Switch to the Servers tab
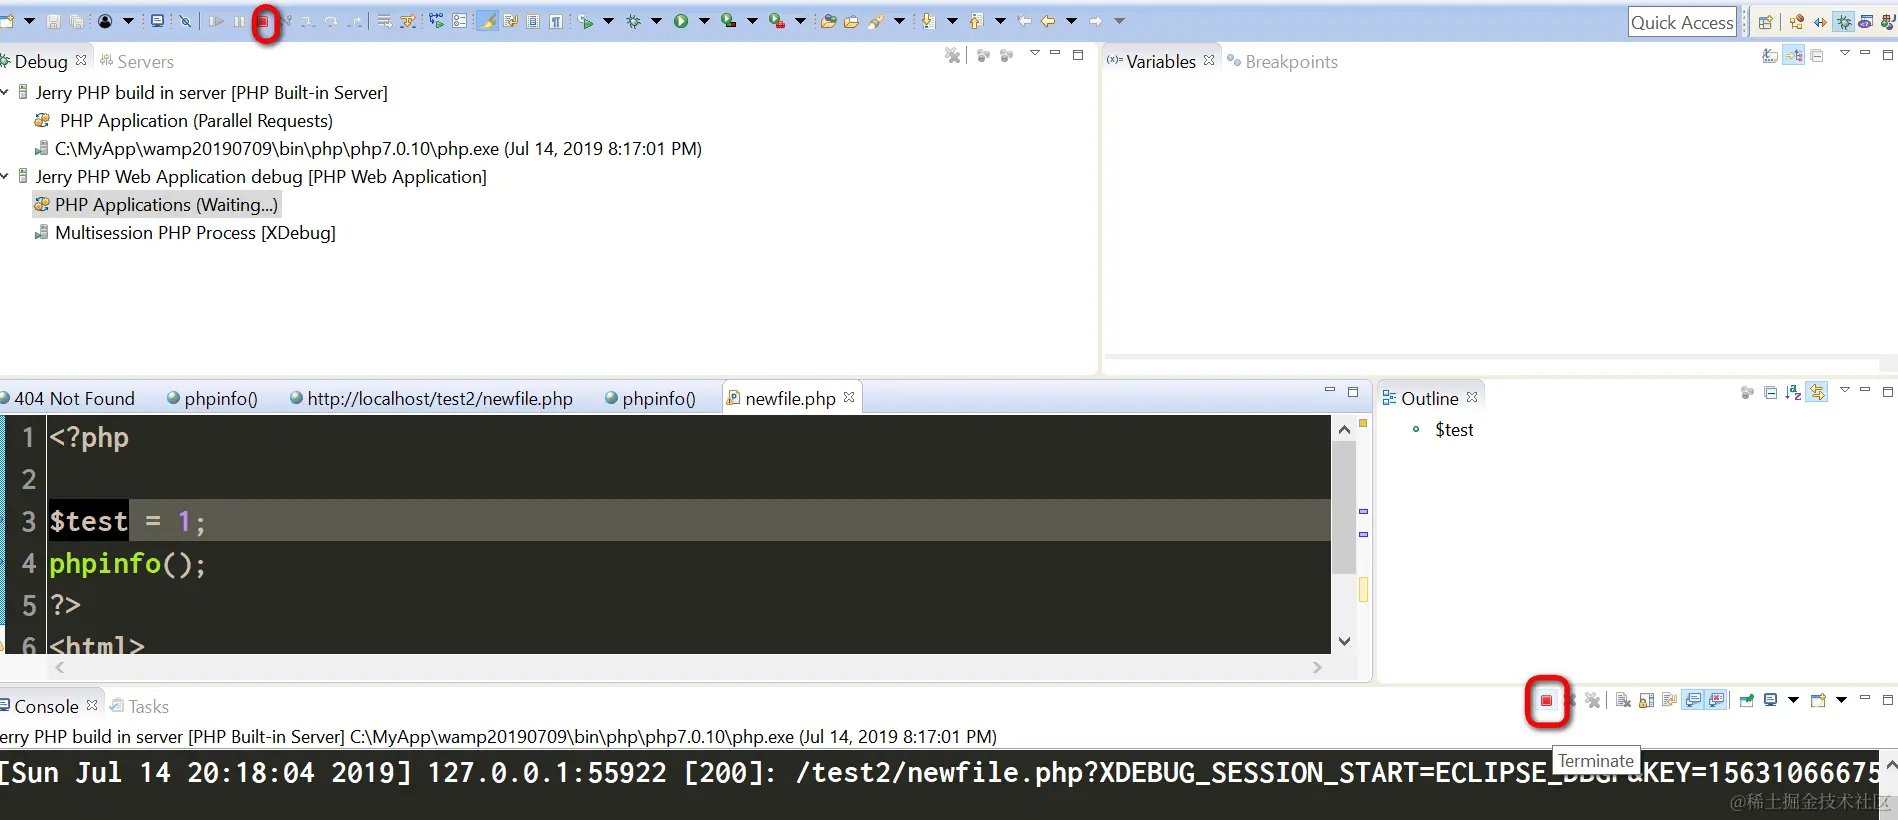The height and width of the screenshot is (820, 1898). tap(137, 61)
